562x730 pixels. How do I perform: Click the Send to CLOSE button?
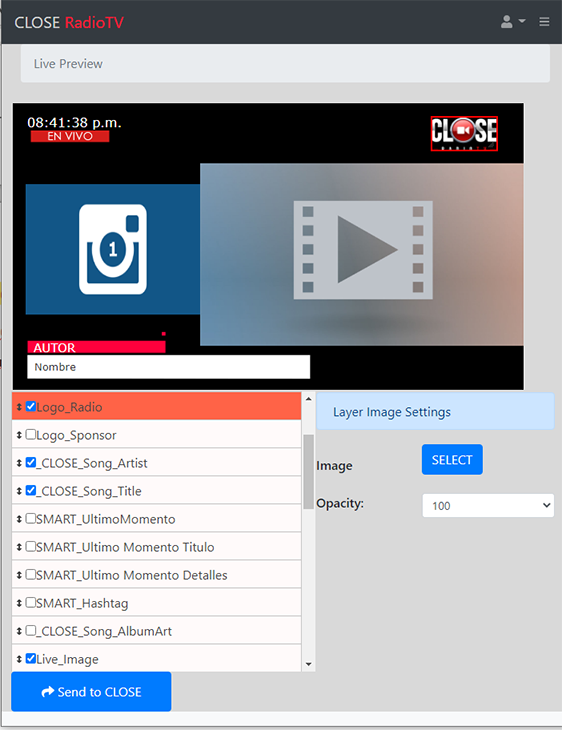click(x=91, y=691)
